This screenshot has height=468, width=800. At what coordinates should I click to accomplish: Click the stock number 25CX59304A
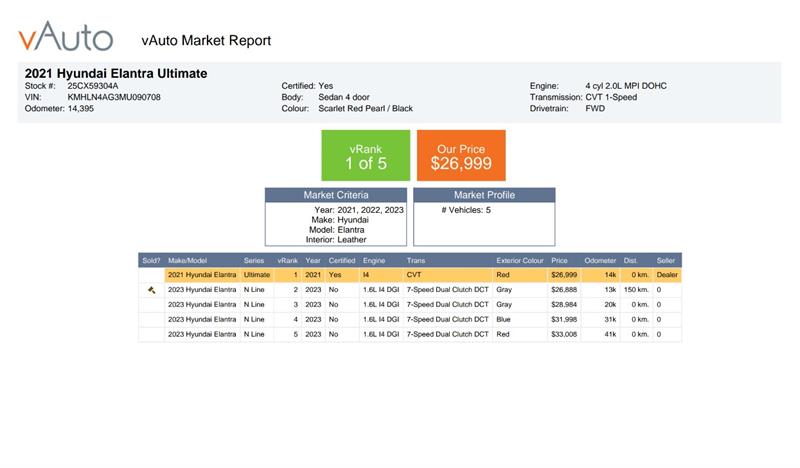click(x=93, y=86)
